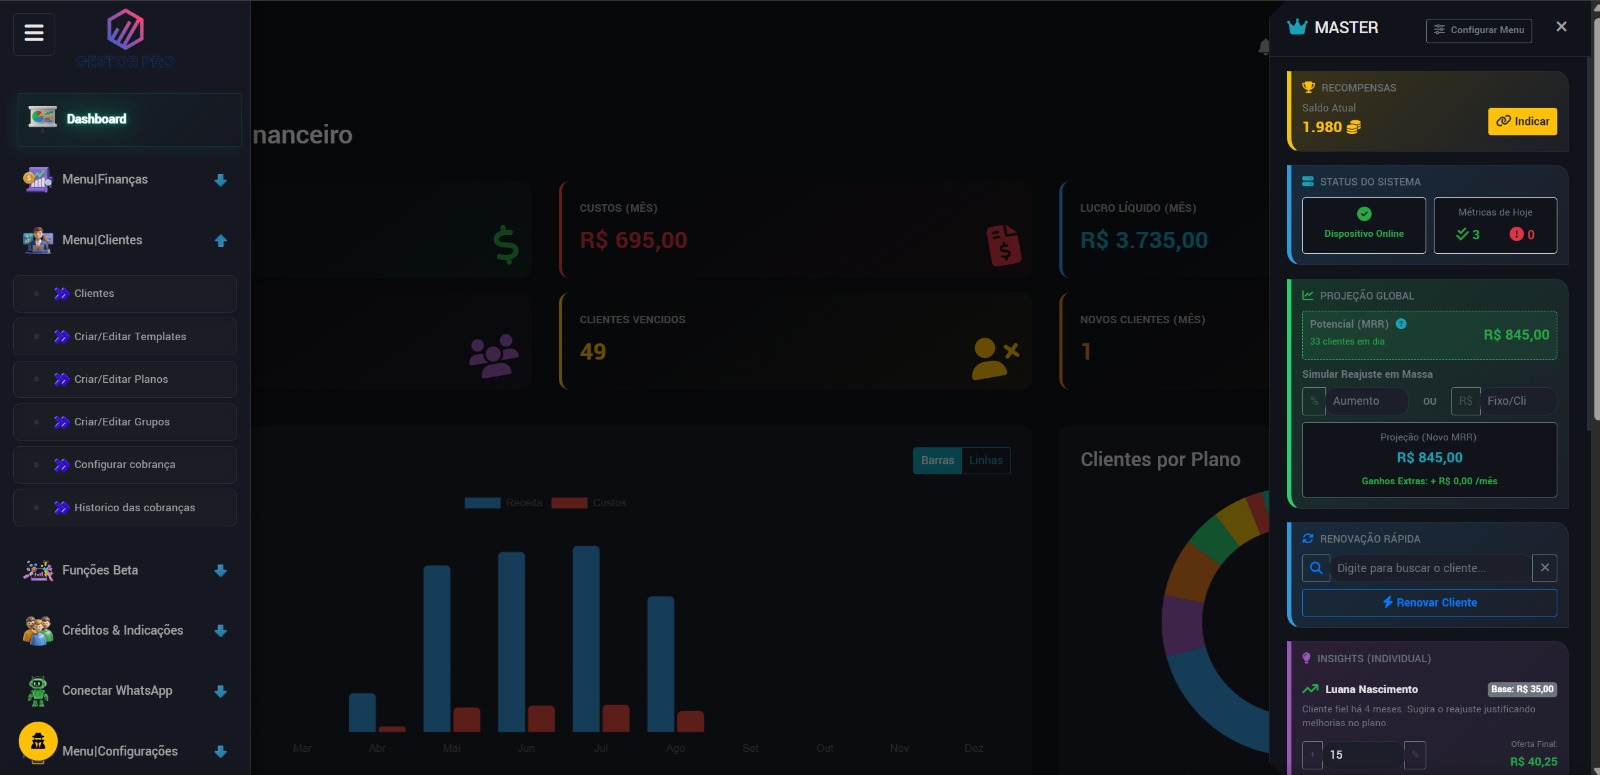Click the tall Jul revenue bar

pyautogui.click(x=586, y=639)
